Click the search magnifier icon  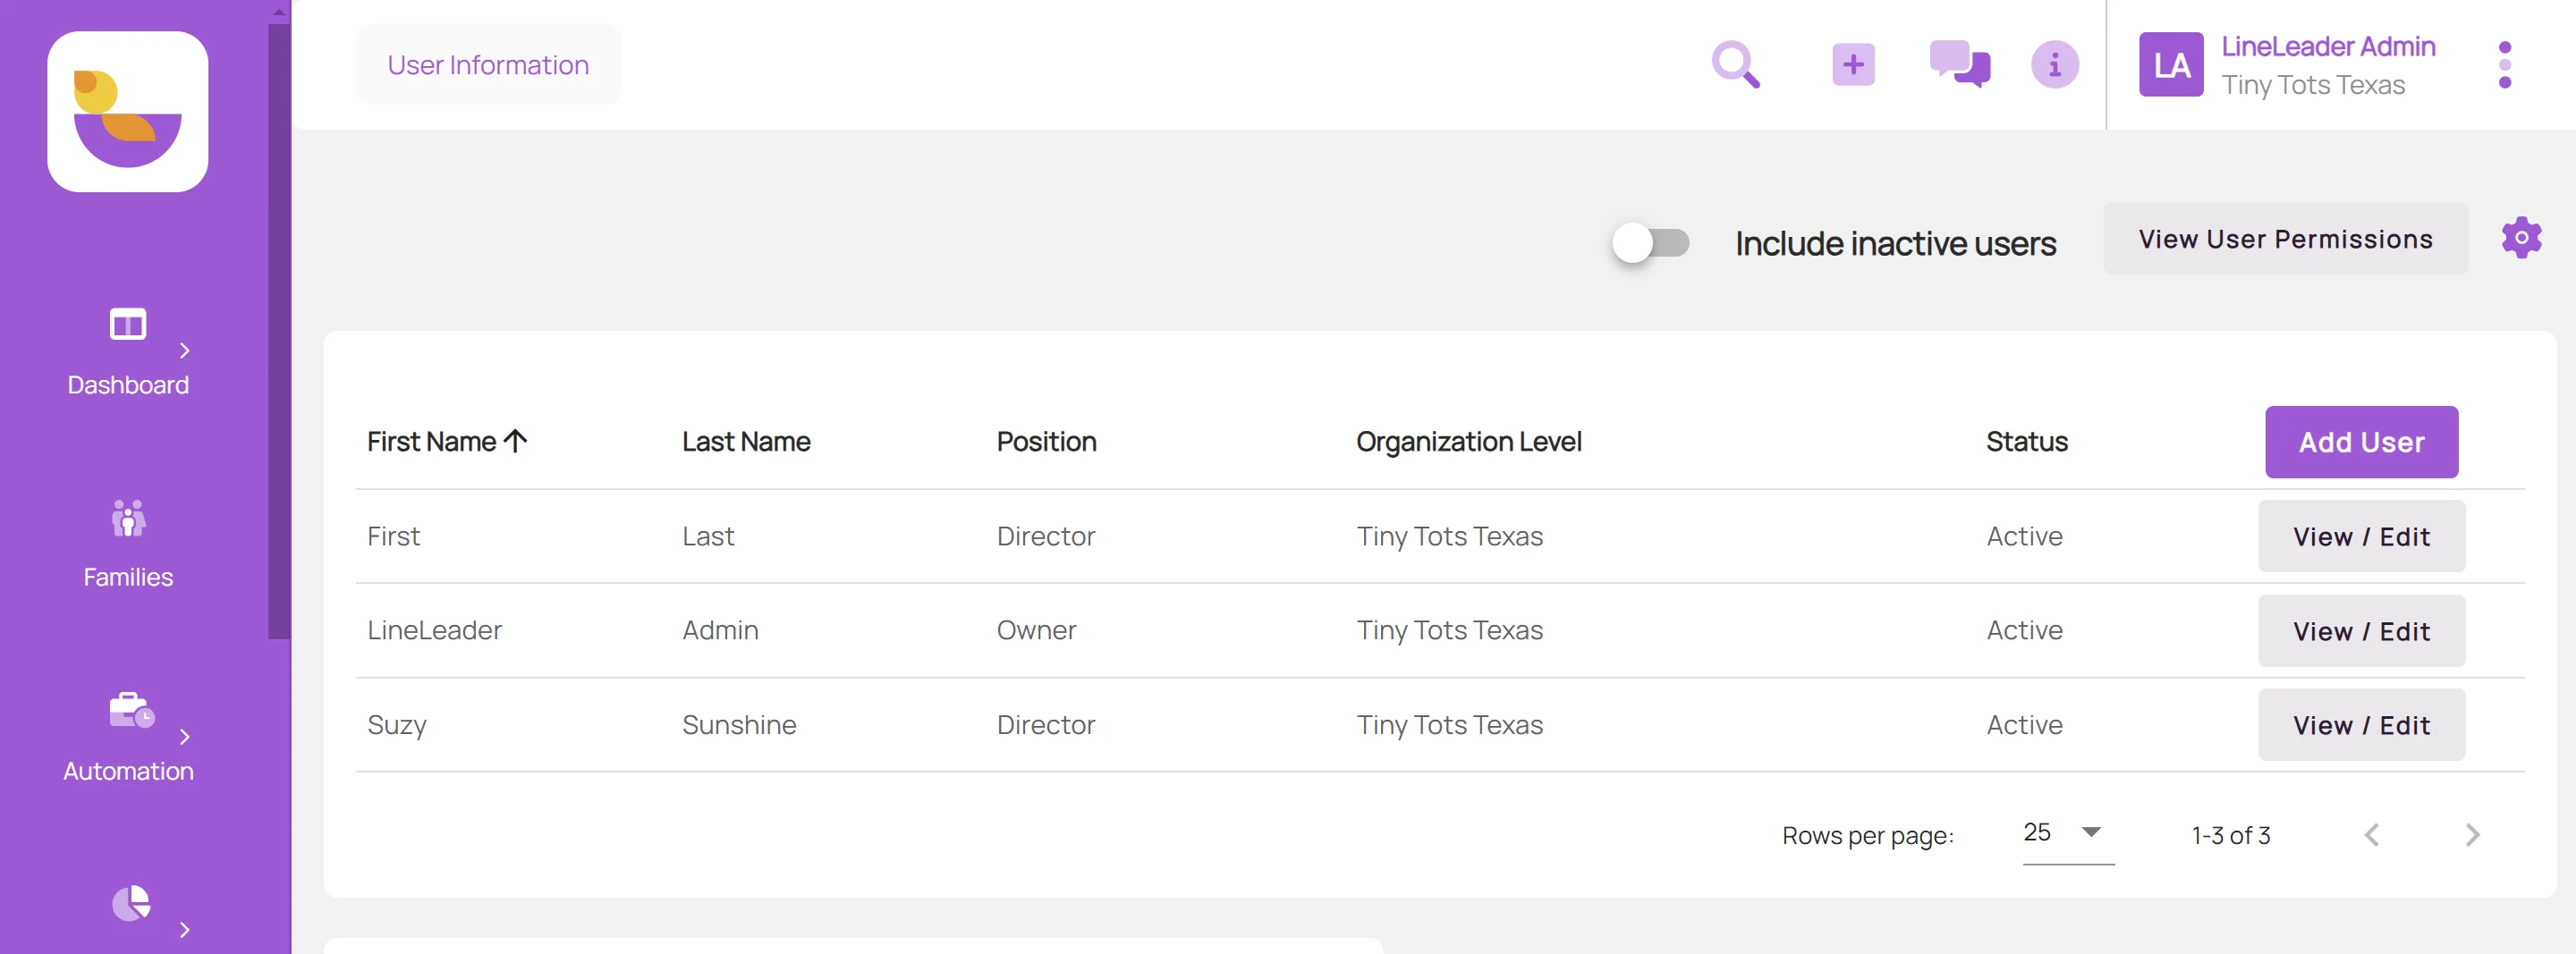tap(1736, 65)
